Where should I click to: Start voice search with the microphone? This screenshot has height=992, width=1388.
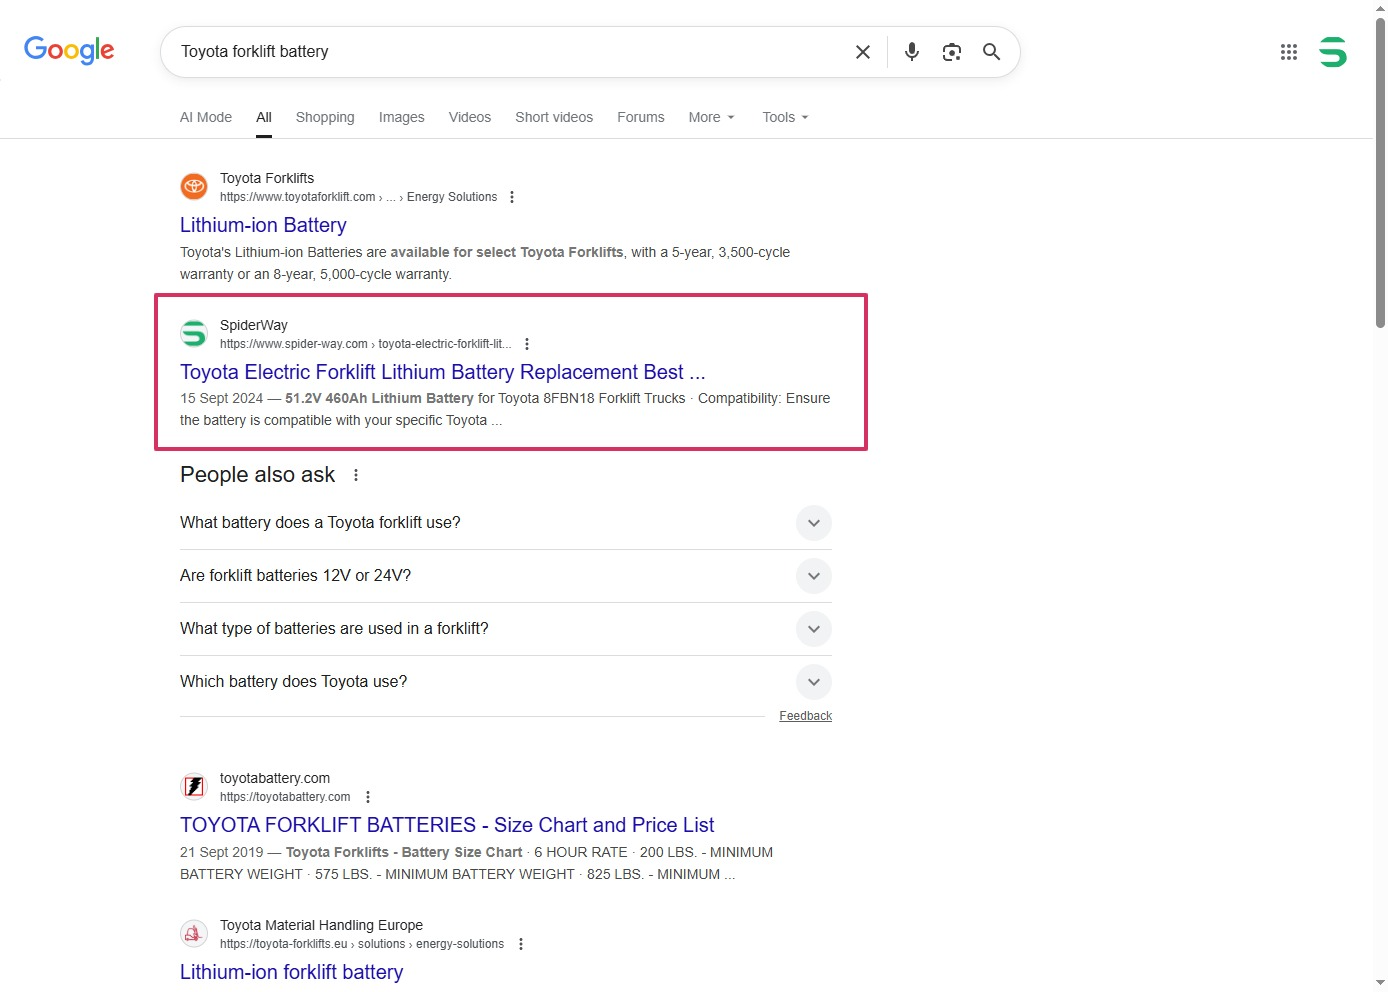click(911, 52)
